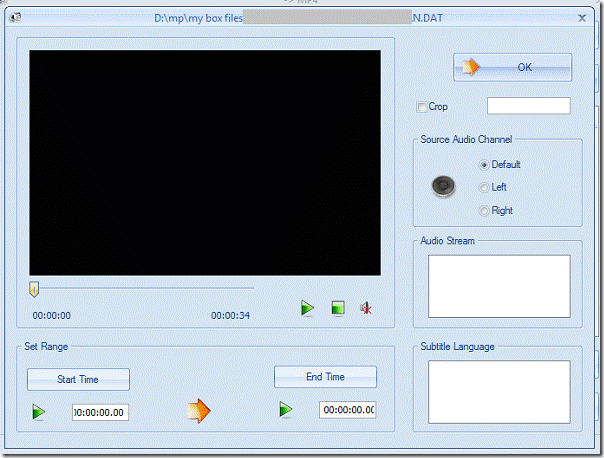Click the video seek slider handle
Screen dimensions: 604x458
[x=34, y=289]
